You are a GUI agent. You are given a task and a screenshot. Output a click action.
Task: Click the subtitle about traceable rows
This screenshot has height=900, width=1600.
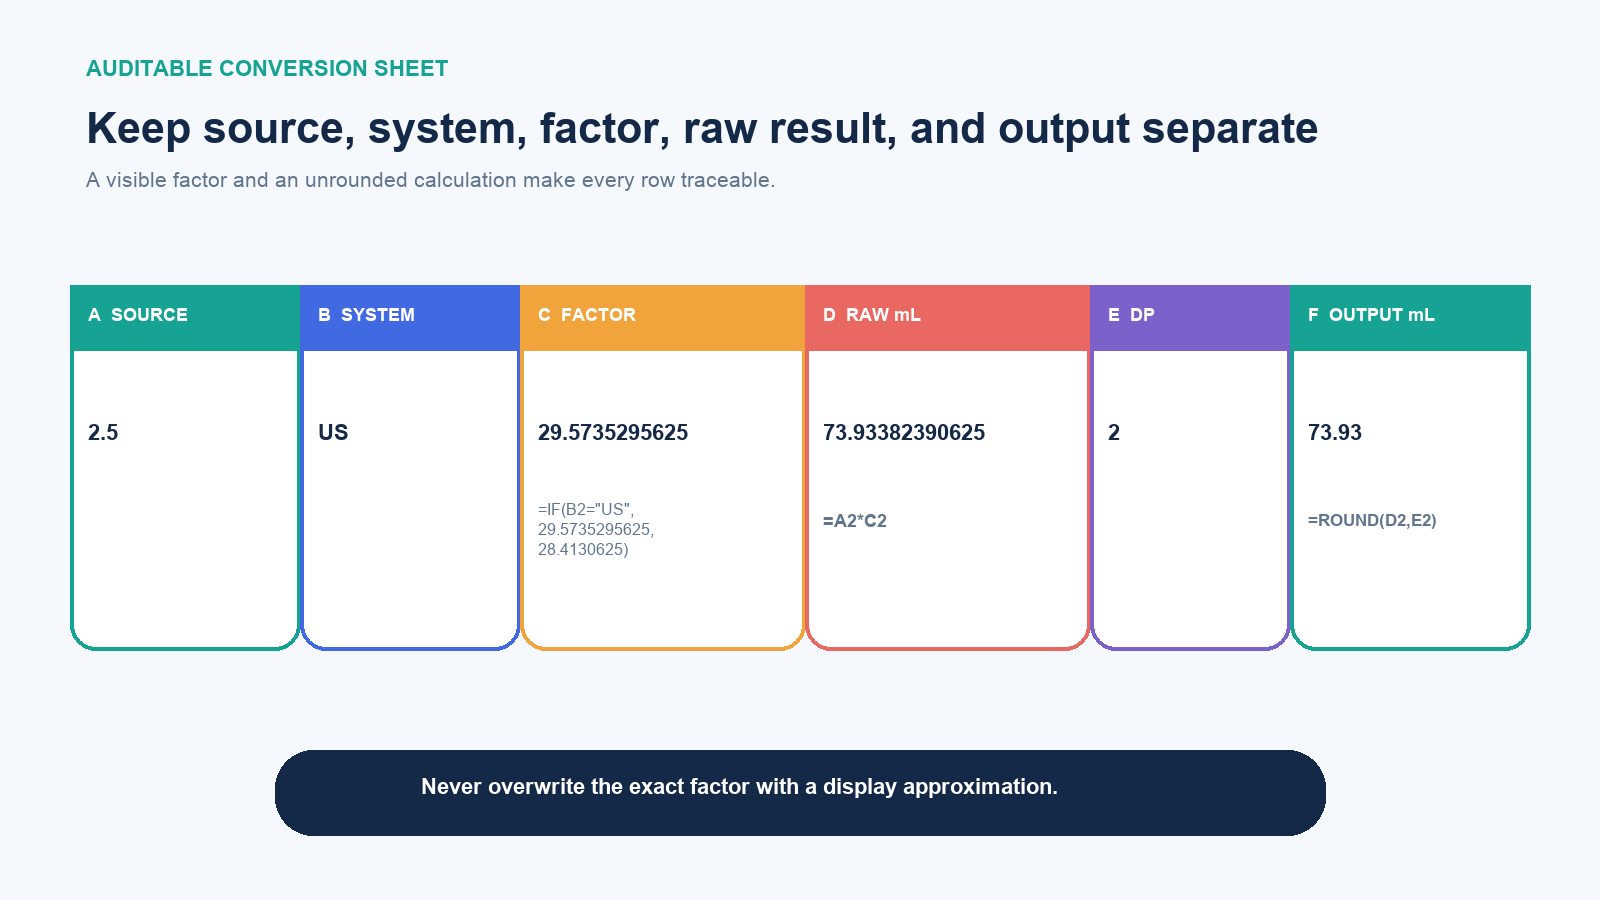point(430,180)
